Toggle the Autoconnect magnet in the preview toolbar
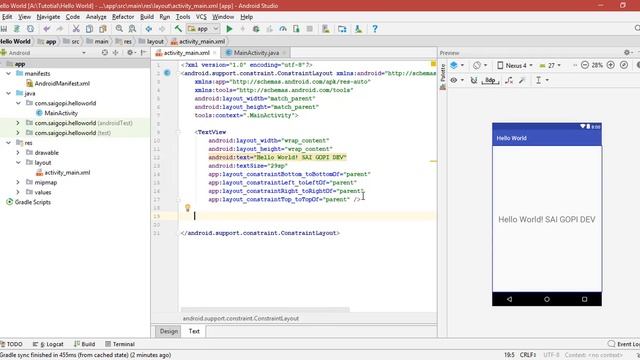Screen dimensions: 640x360 click(x=473, y=80)
